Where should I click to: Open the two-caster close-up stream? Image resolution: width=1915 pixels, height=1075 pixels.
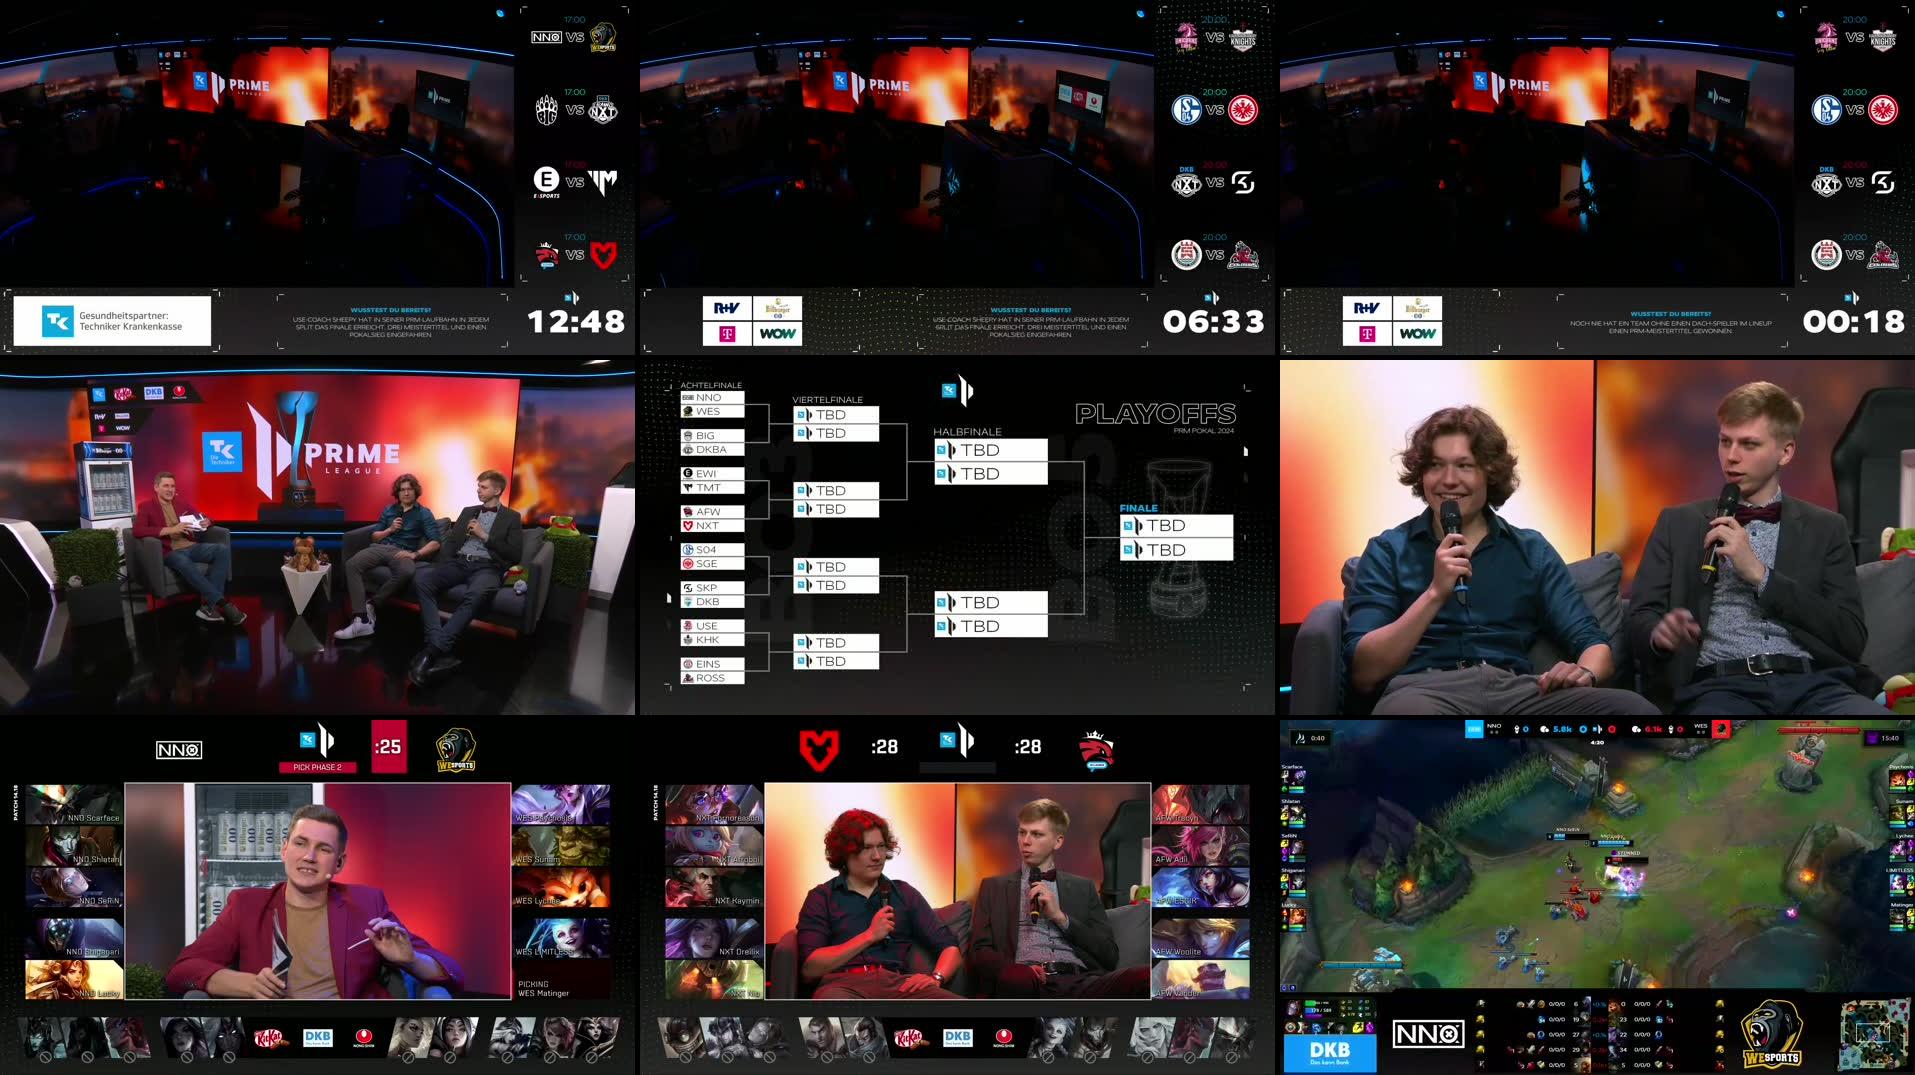1597,537
